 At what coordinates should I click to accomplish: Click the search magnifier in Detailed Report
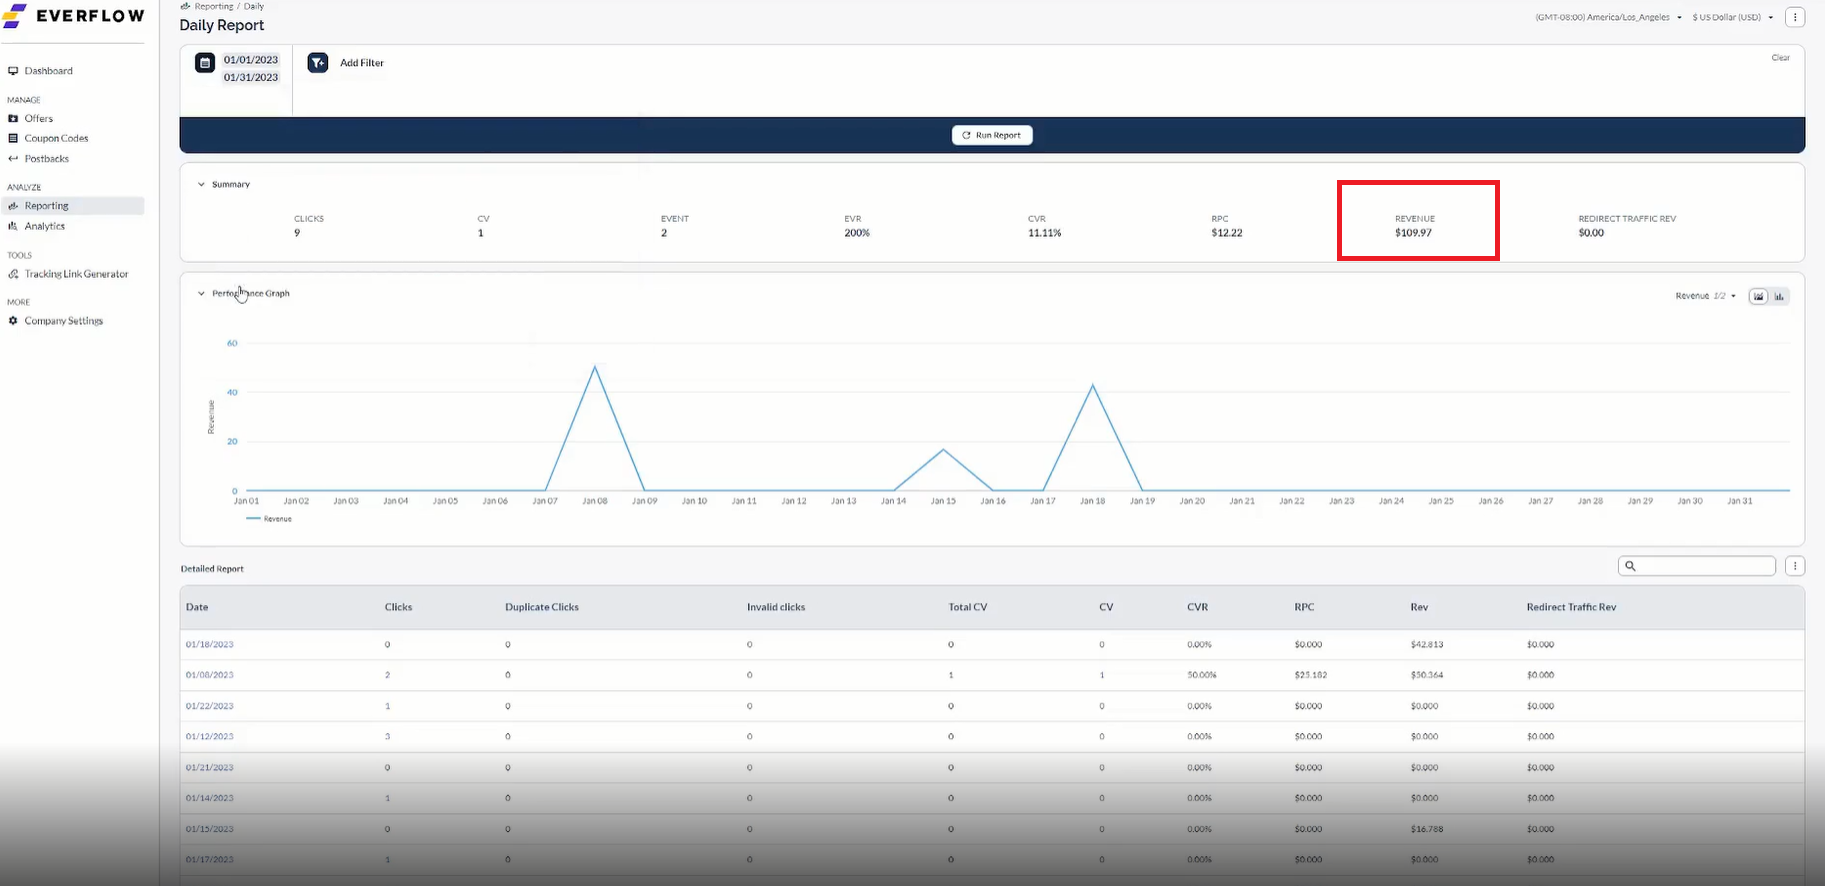point(1630,566)
